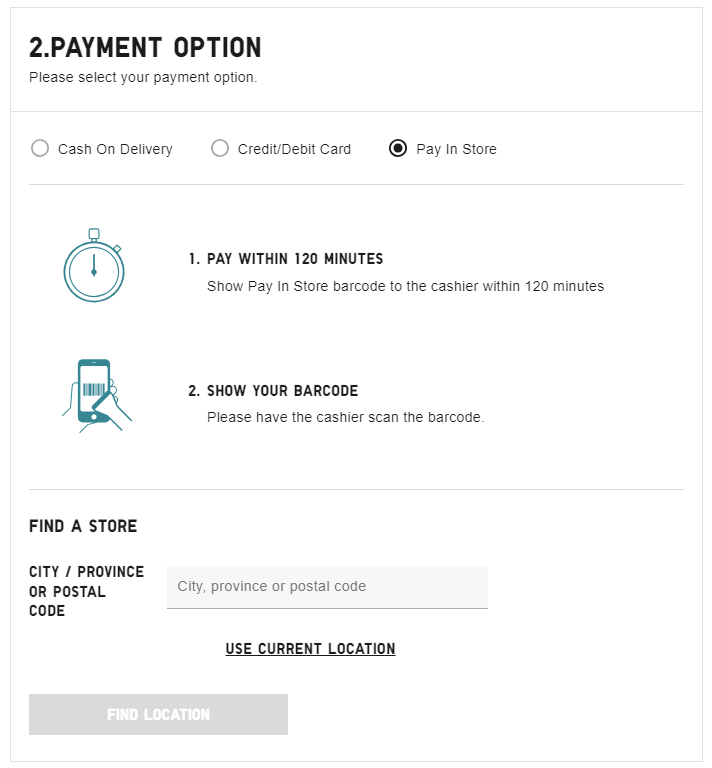Click the Pay In Store label text
Screen dimensions: 712x768
click(456, 149)
